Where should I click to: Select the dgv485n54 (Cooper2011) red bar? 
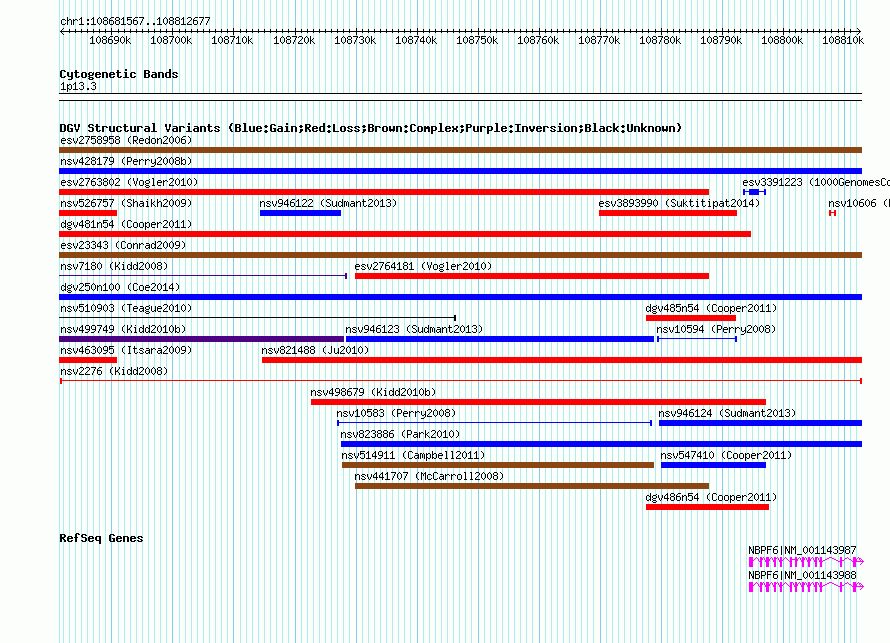pos(691,318)
